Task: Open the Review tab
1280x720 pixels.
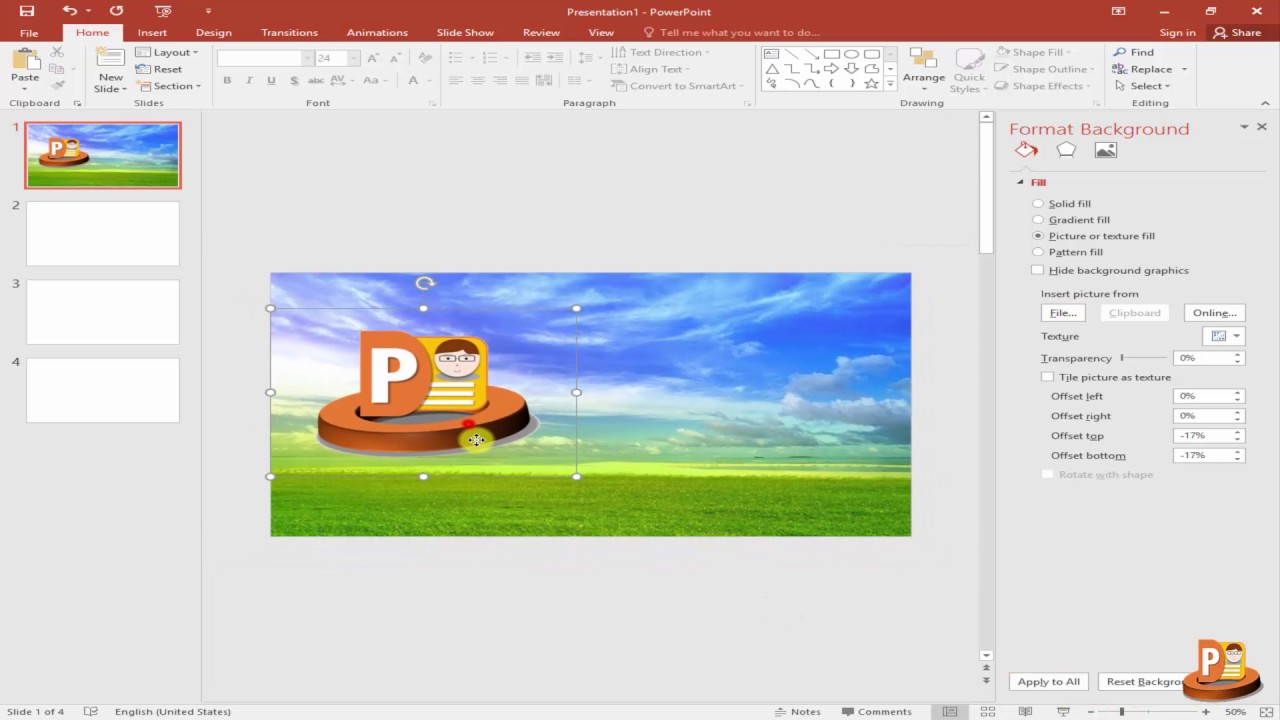Action: tap(541, 33)
